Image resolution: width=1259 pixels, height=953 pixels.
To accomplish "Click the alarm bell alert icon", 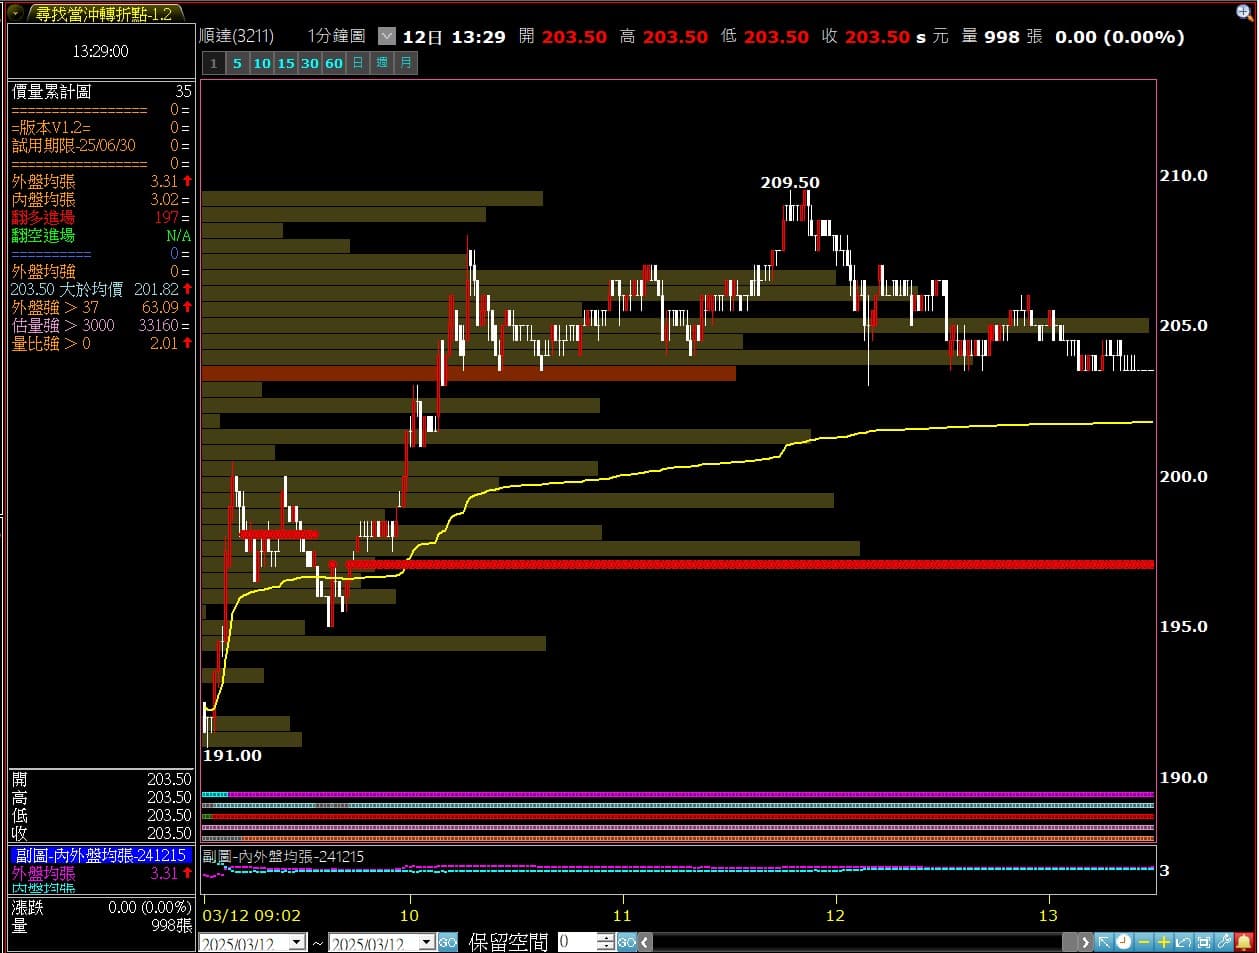I will [1244, 942].
